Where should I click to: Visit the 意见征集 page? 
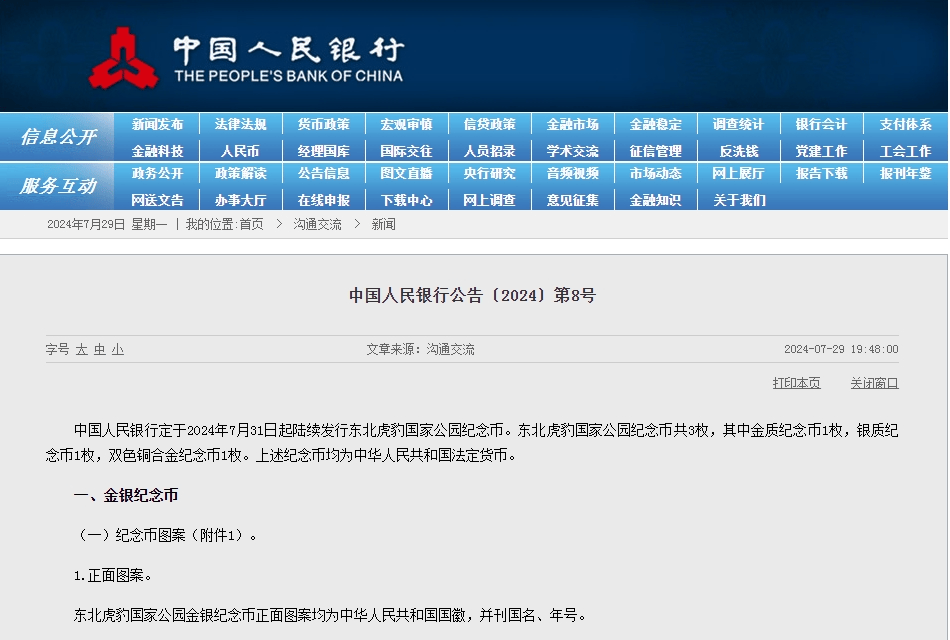tap(573, 200)
